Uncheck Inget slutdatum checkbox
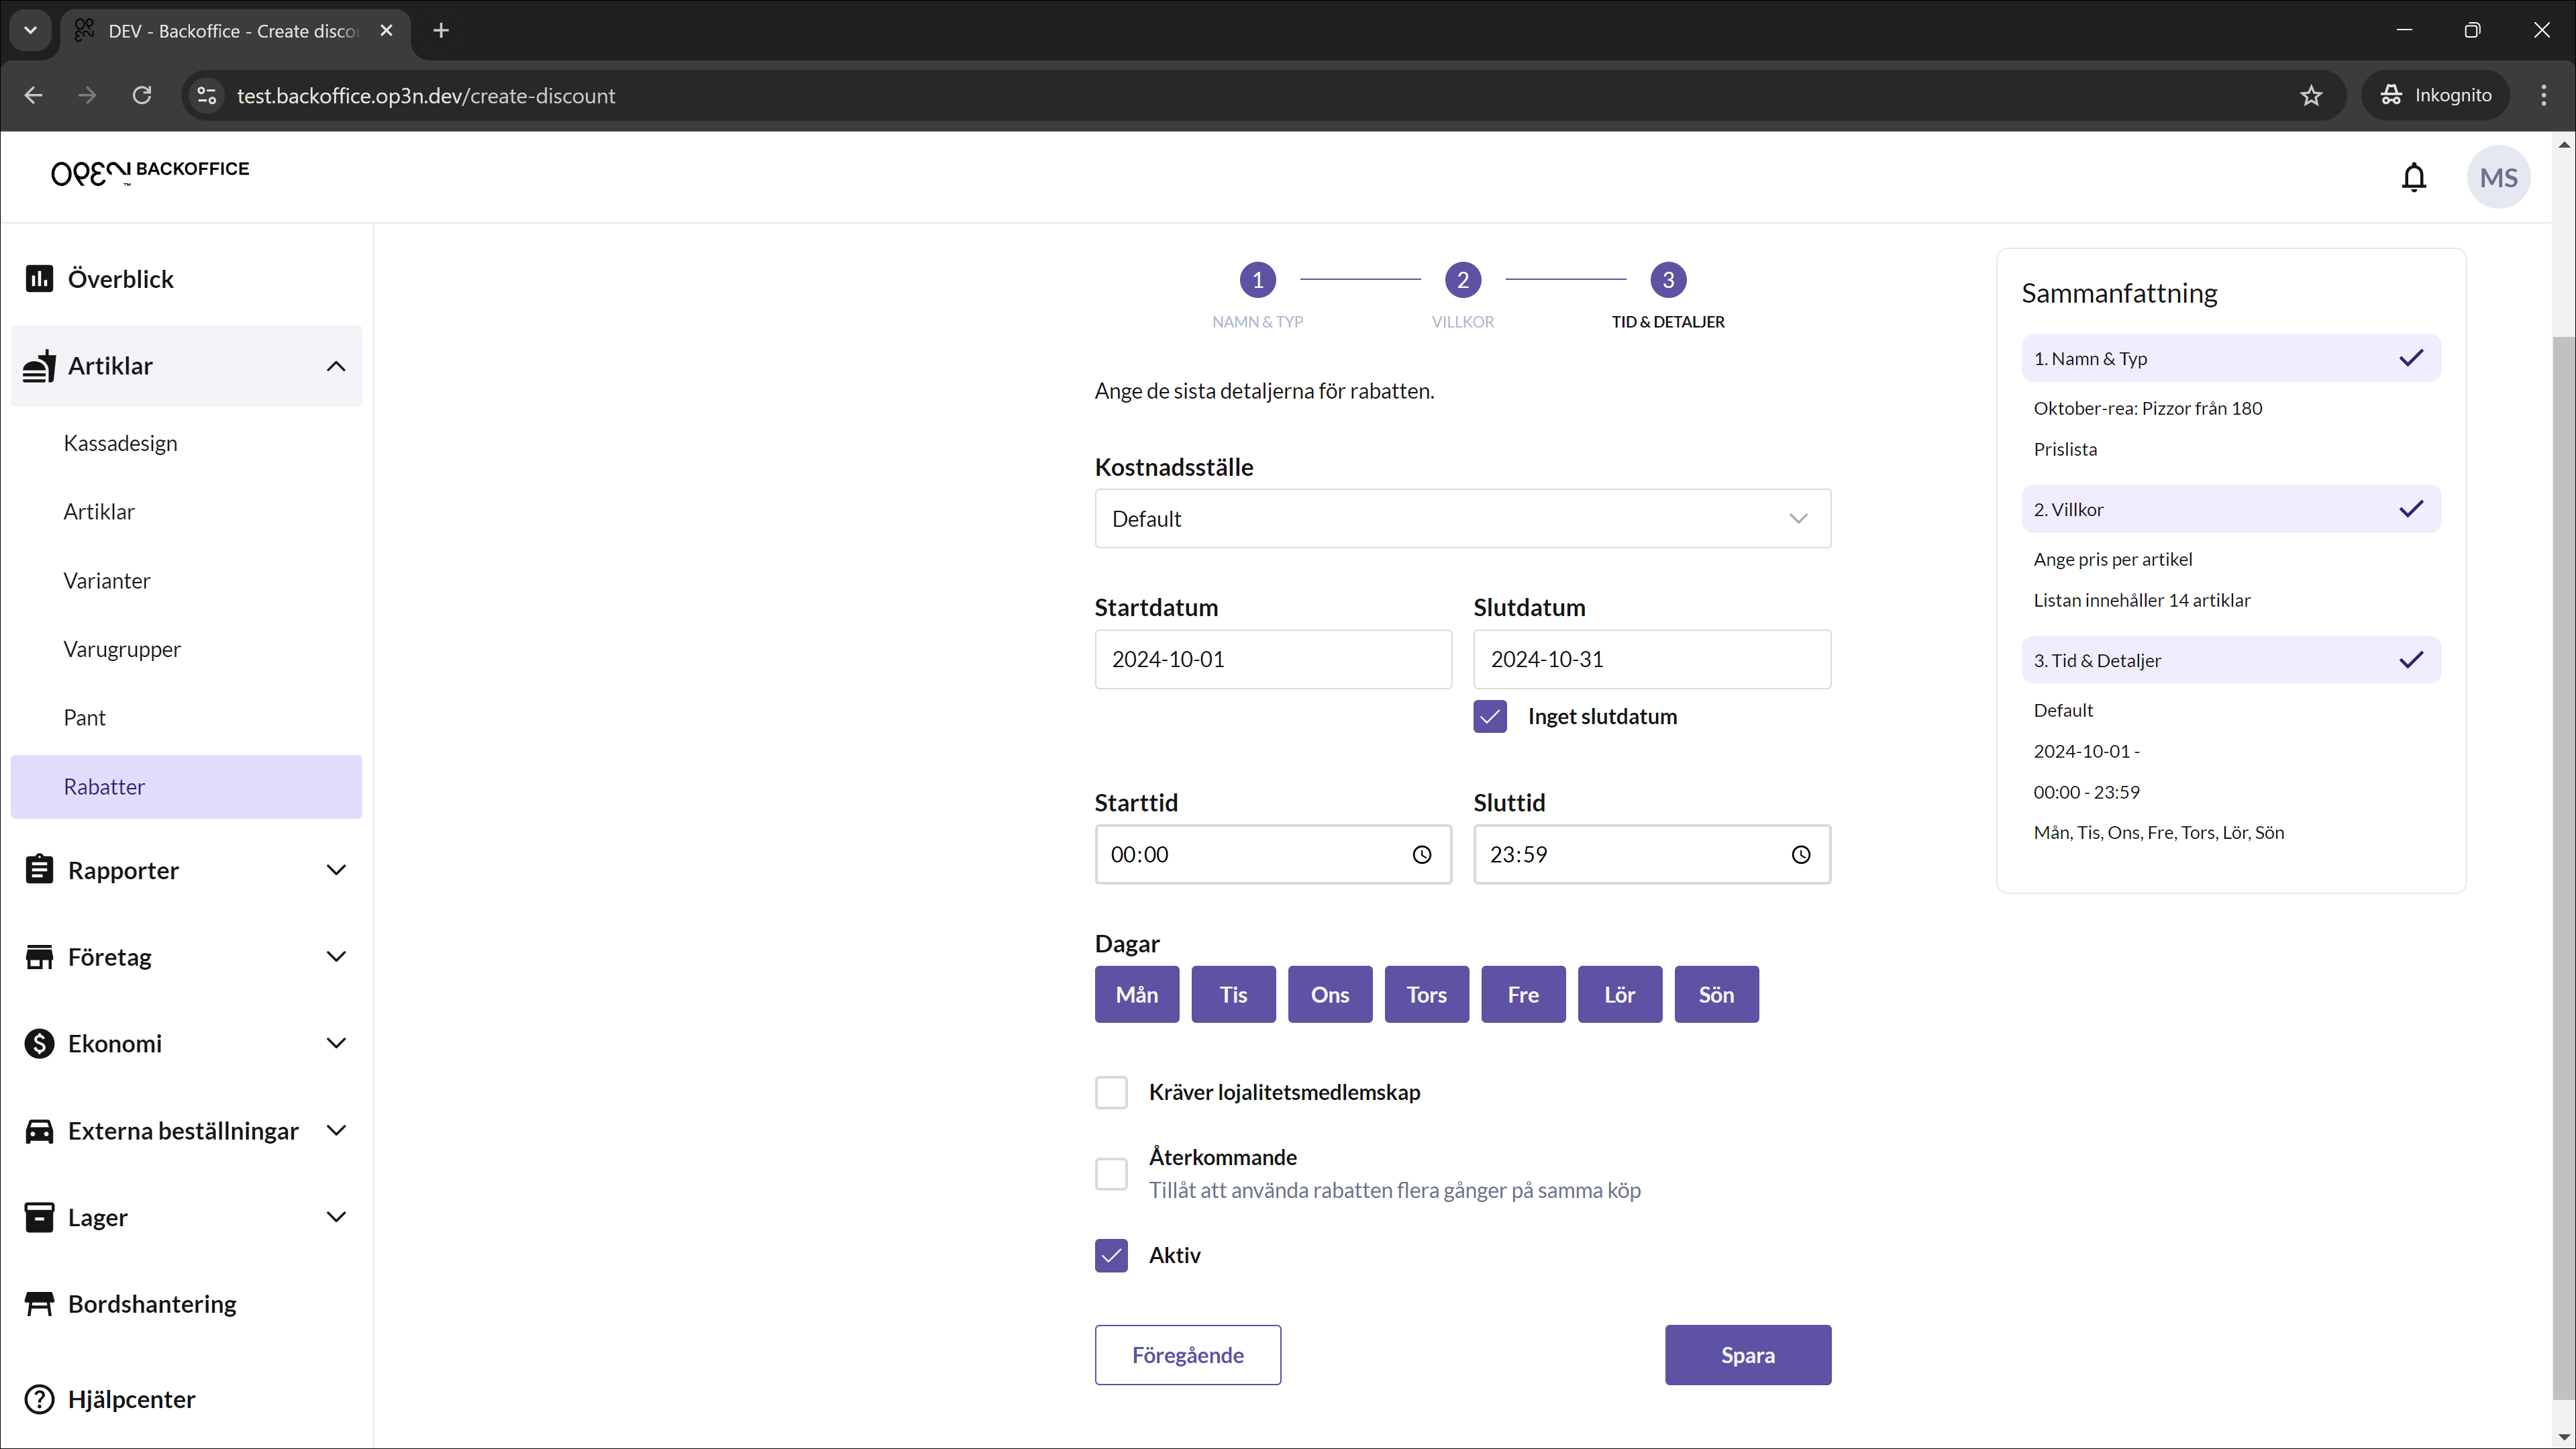 pos(1489,716)
